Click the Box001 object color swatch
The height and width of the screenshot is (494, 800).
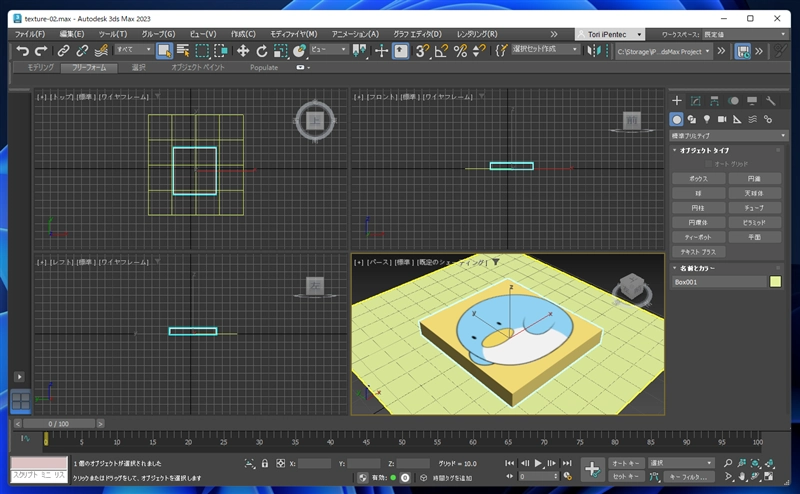coord(776,282)
